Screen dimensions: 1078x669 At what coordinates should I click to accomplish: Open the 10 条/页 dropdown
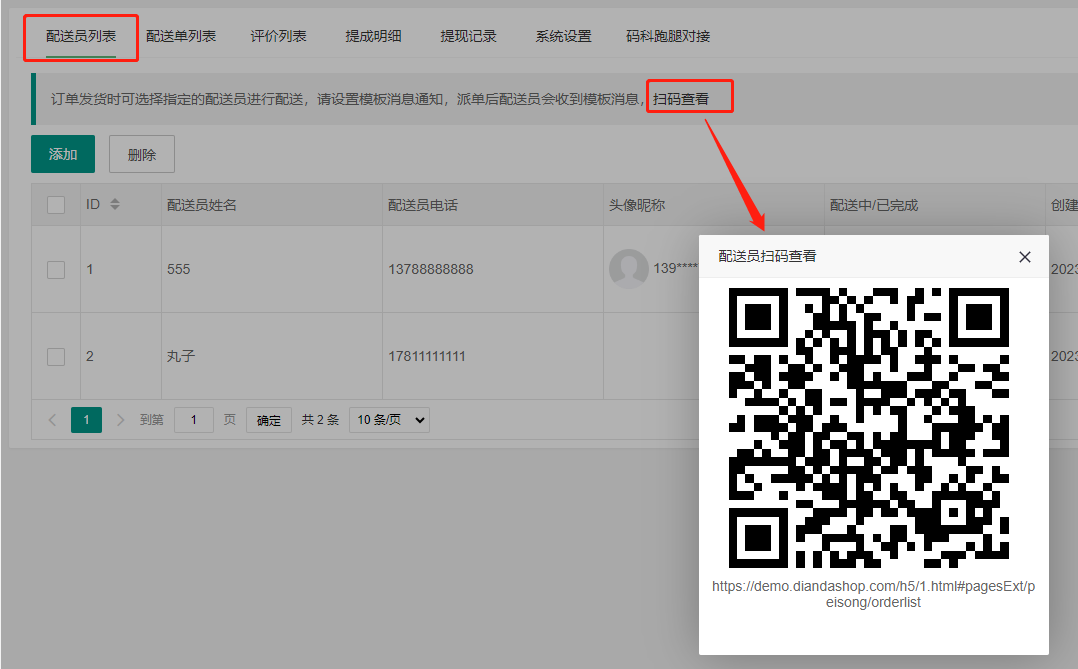[x=389, y=419]
